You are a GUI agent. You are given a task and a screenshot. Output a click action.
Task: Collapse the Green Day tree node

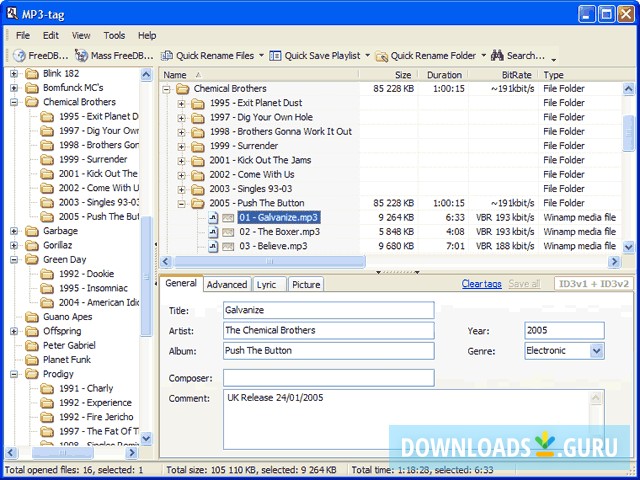14,260
